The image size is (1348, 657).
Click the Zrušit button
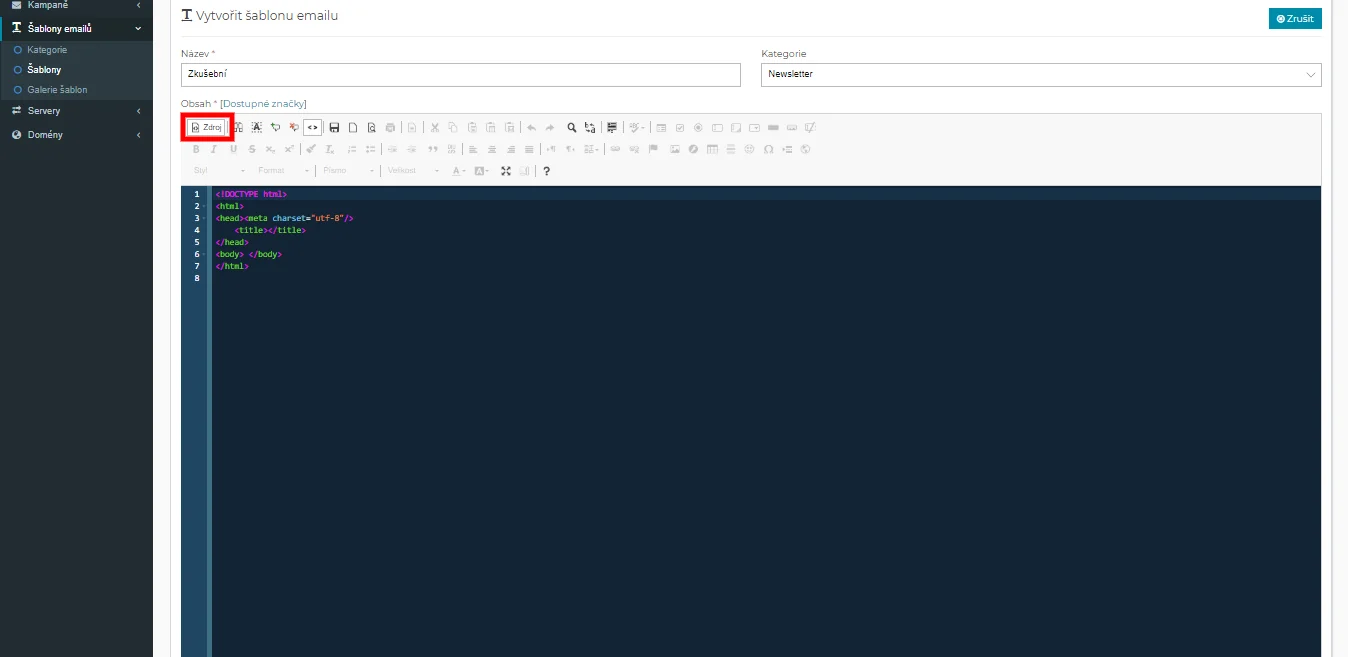tap(1295, 19)
